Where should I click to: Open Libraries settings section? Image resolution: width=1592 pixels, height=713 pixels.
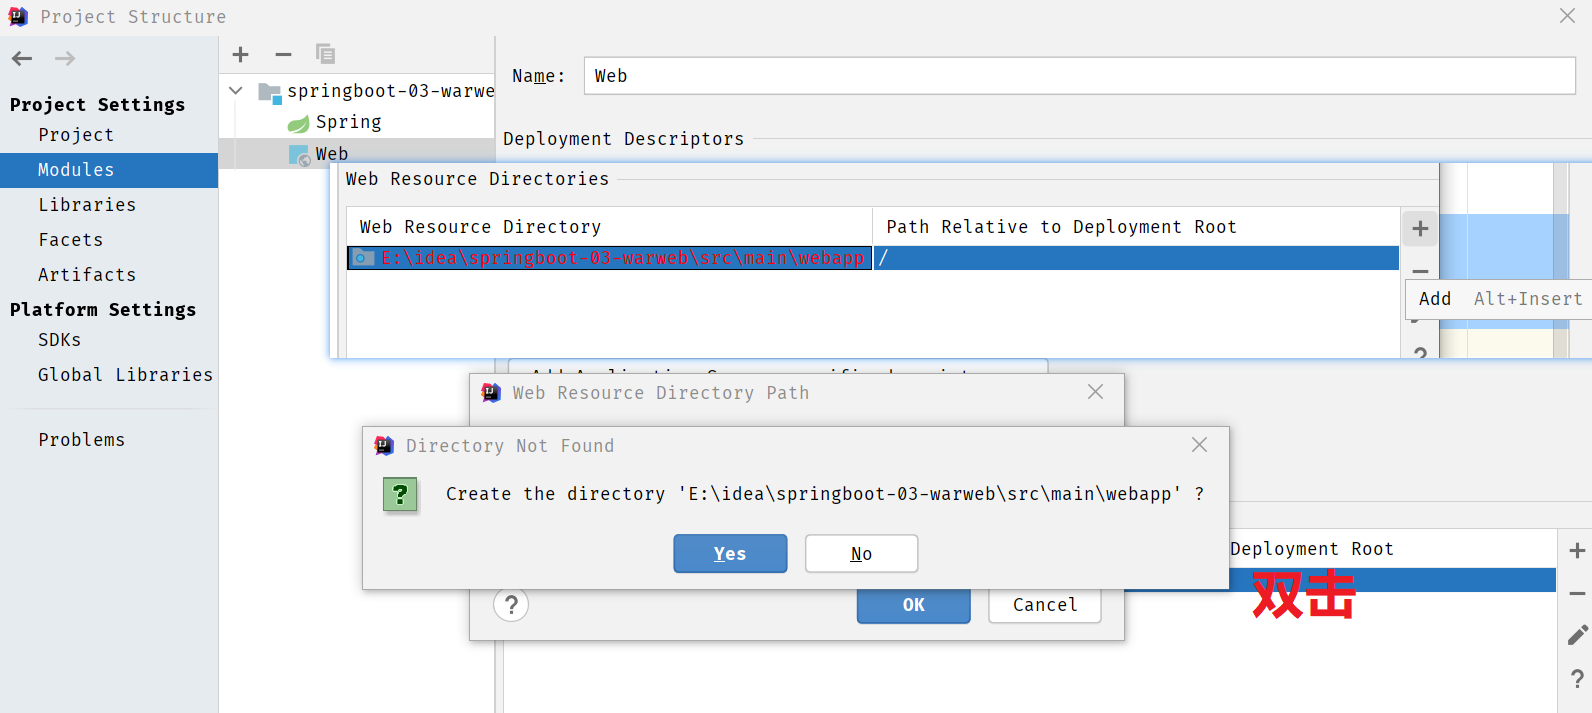(87, 205)
